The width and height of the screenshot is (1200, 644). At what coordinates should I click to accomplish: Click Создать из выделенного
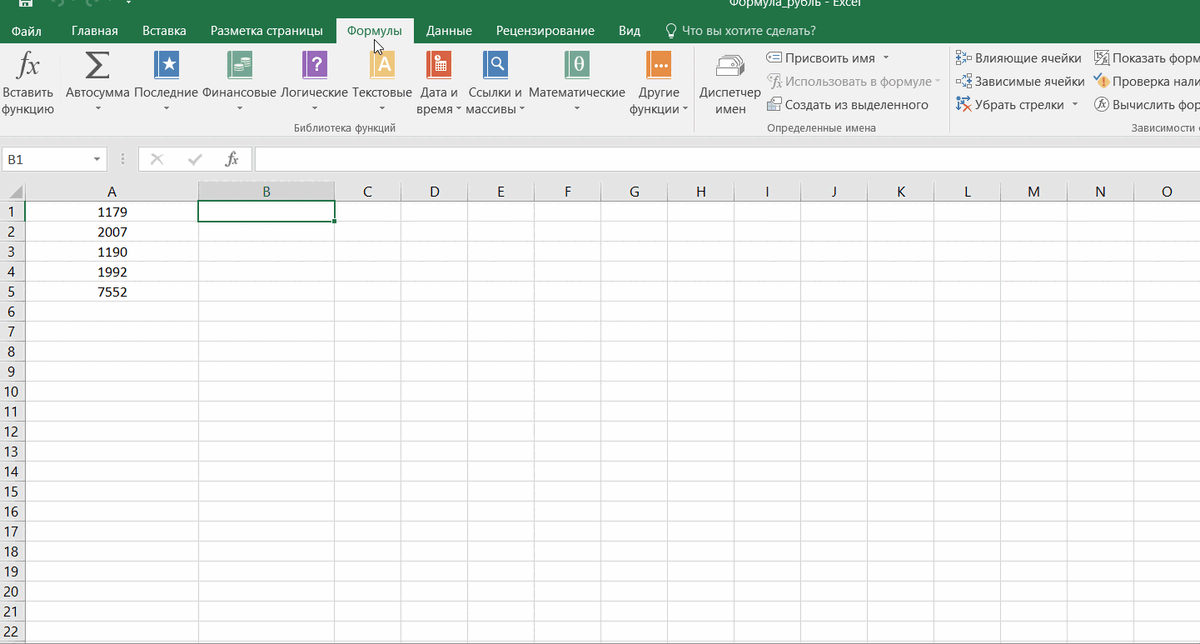click(x=848, y=105)
